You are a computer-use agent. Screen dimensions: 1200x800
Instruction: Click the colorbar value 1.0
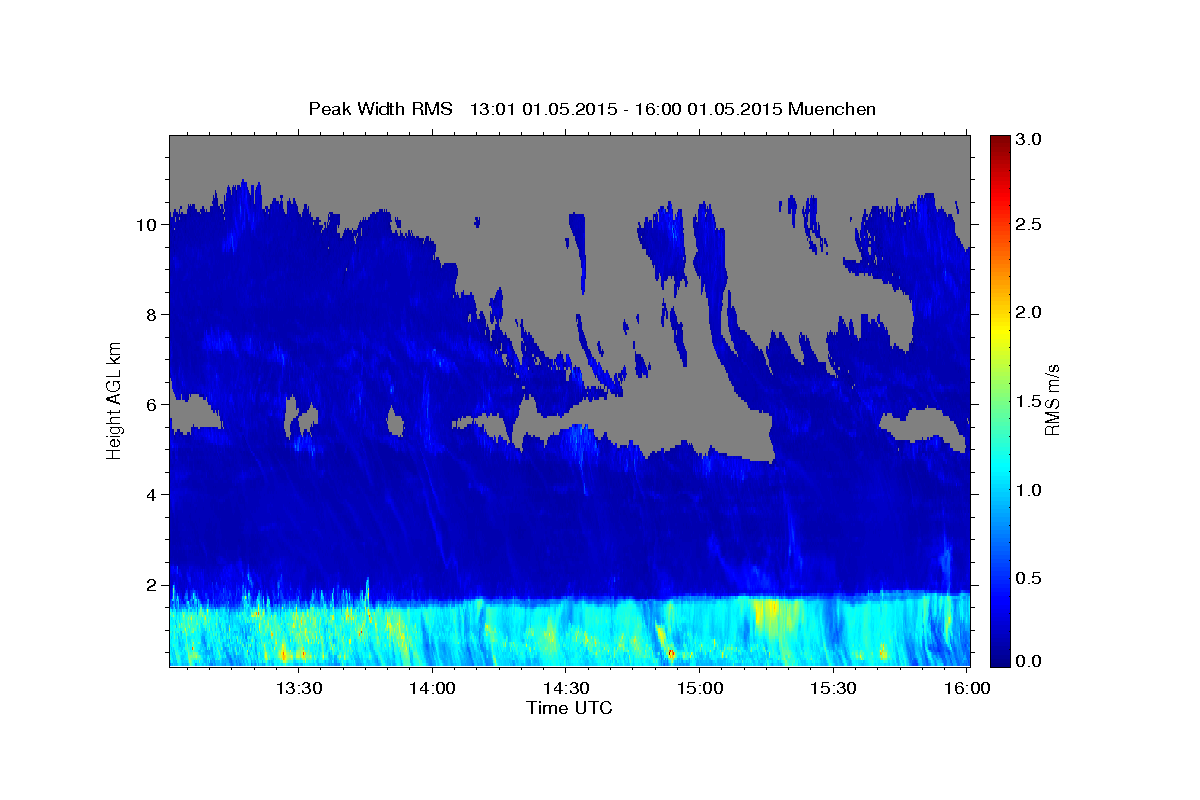[1030, 489]
